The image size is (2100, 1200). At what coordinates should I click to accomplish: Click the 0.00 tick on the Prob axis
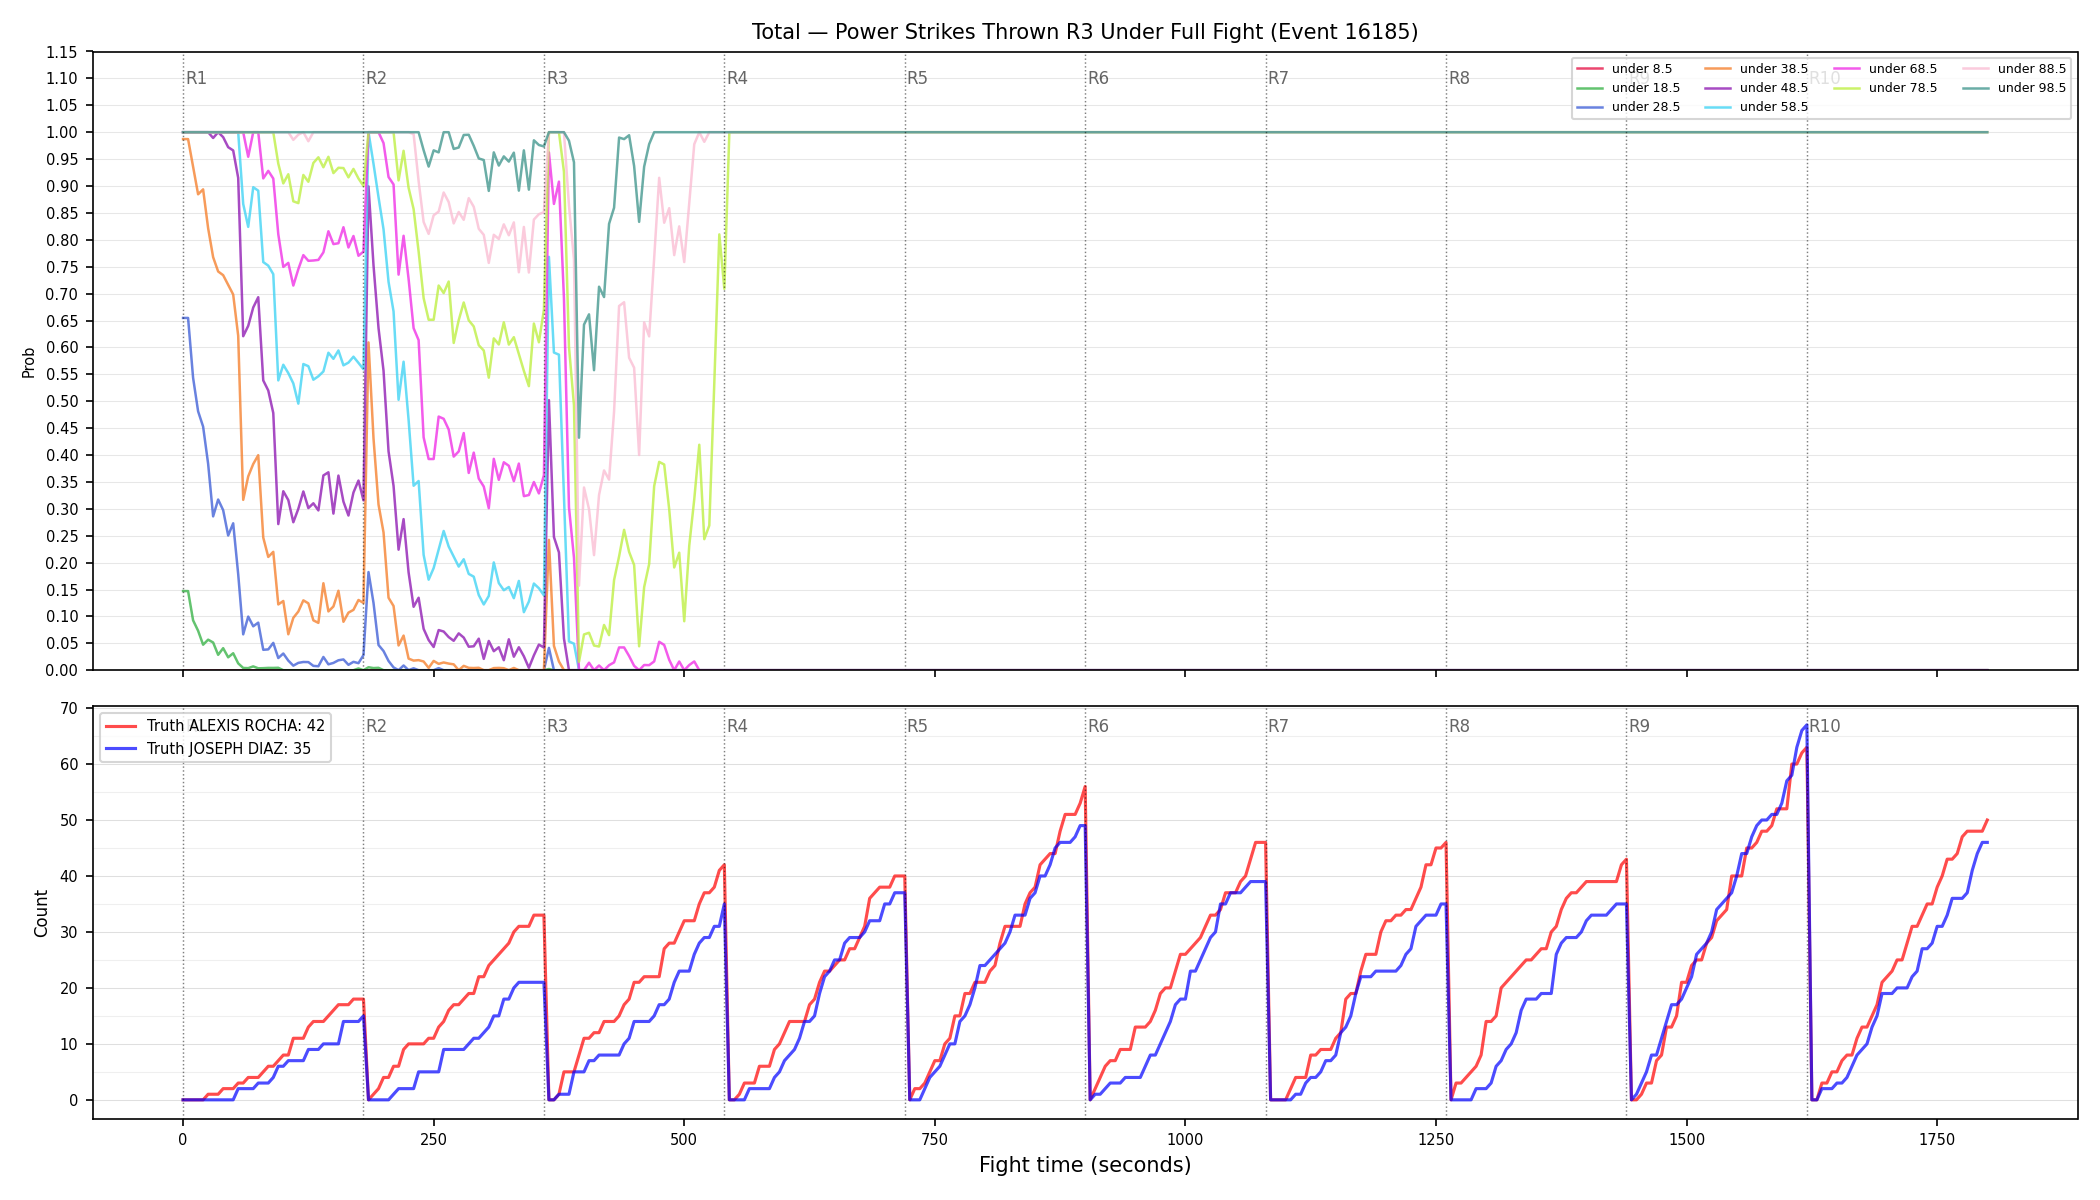tap(62, 670)
